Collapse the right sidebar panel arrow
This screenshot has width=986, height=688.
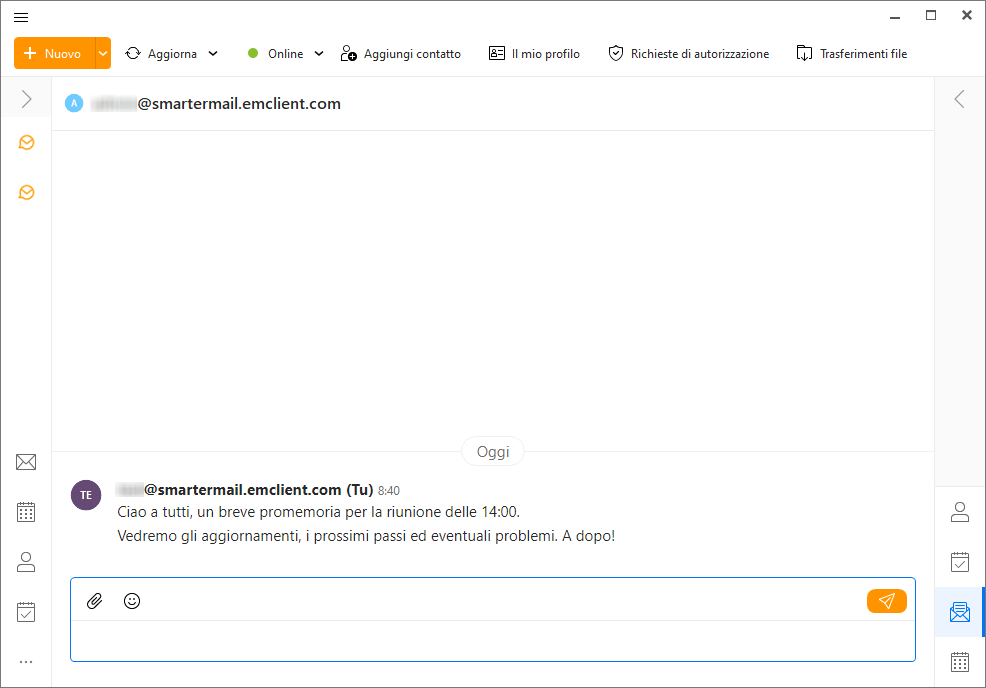(959, 99)
